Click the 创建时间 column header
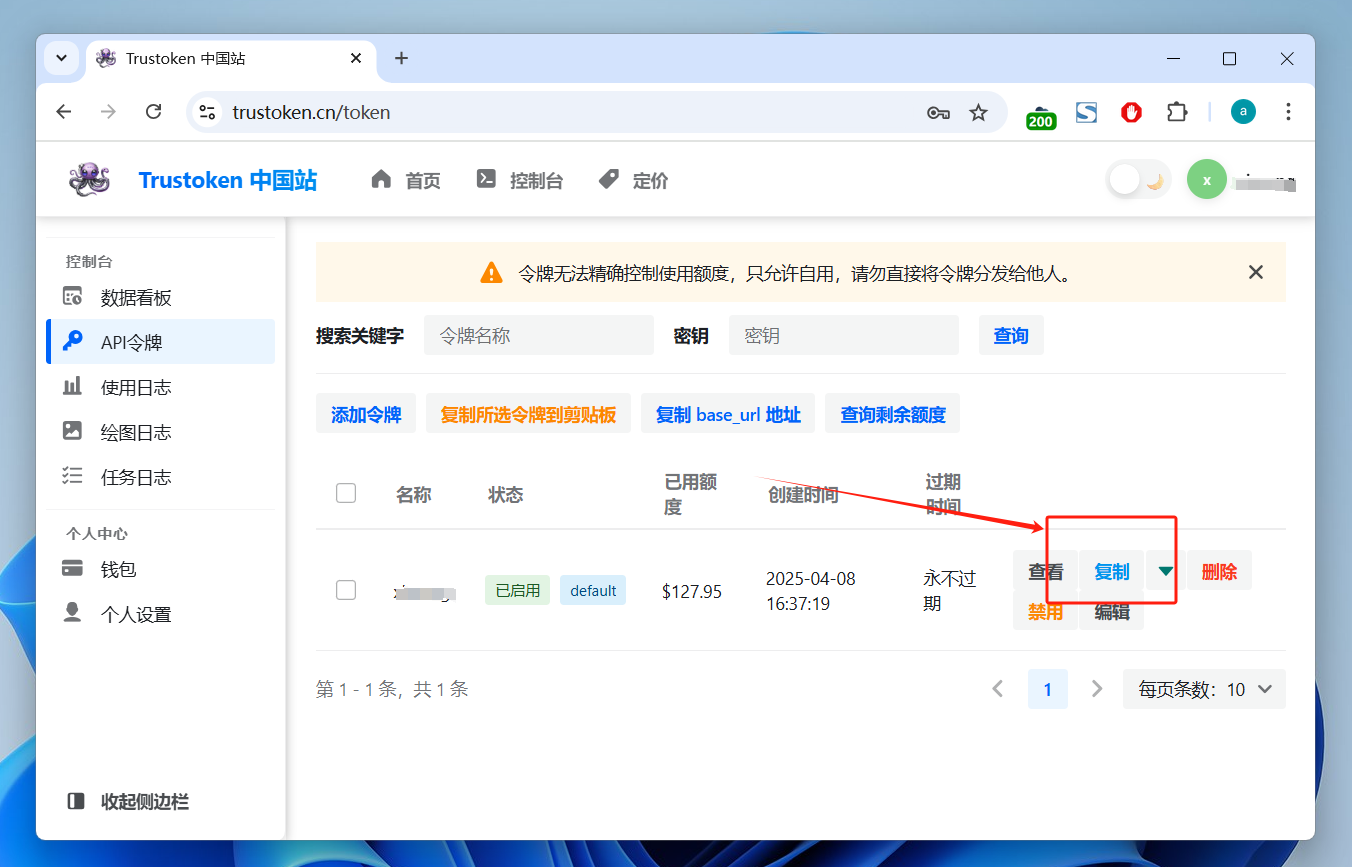The width and height of the screenshot is (1352, 867). click(803, 494)
